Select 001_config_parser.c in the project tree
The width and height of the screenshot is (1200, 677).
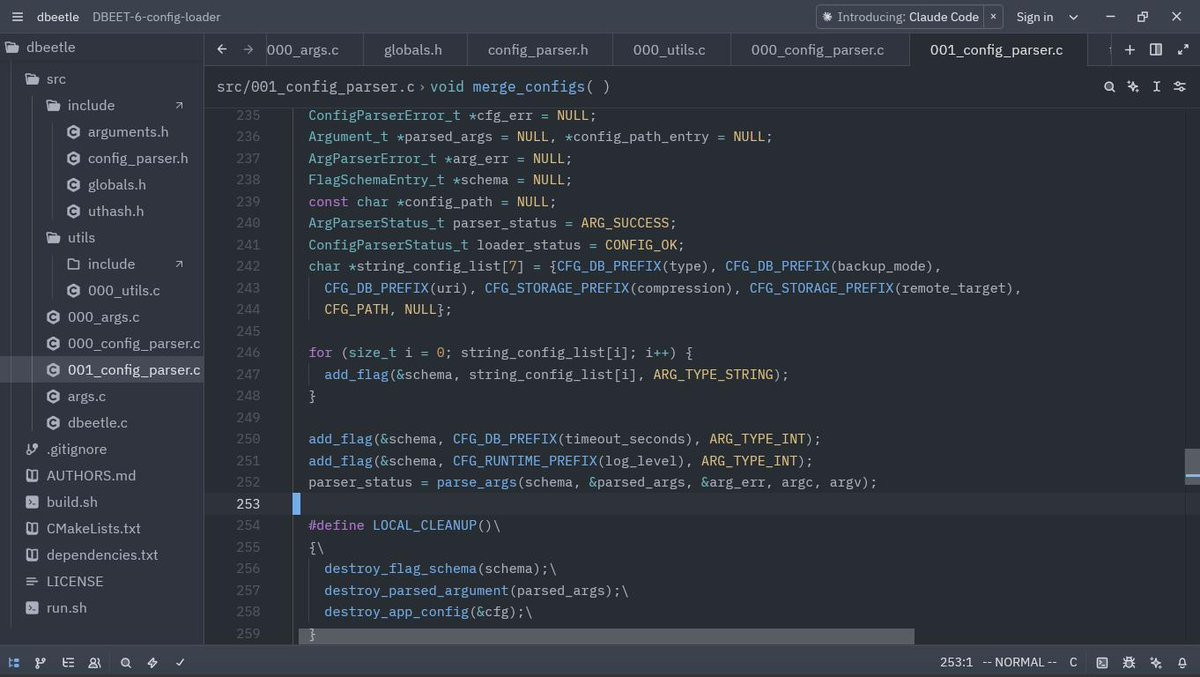pyautogui.click(x=102, y=370)
